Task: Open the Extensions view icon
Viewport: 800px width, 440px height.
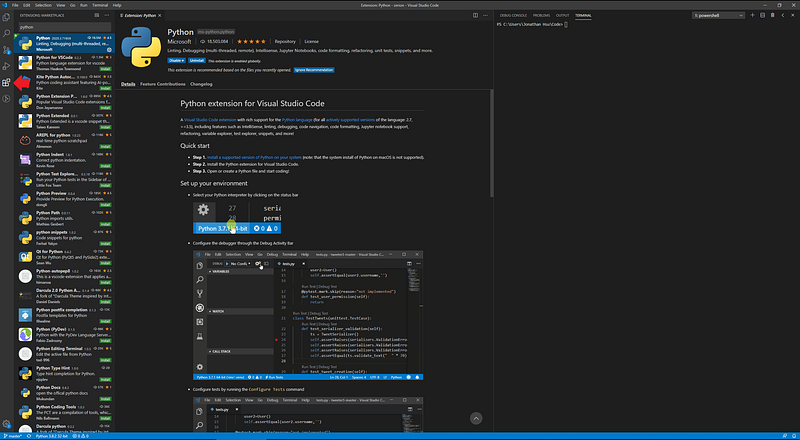Action: (6, 82)
